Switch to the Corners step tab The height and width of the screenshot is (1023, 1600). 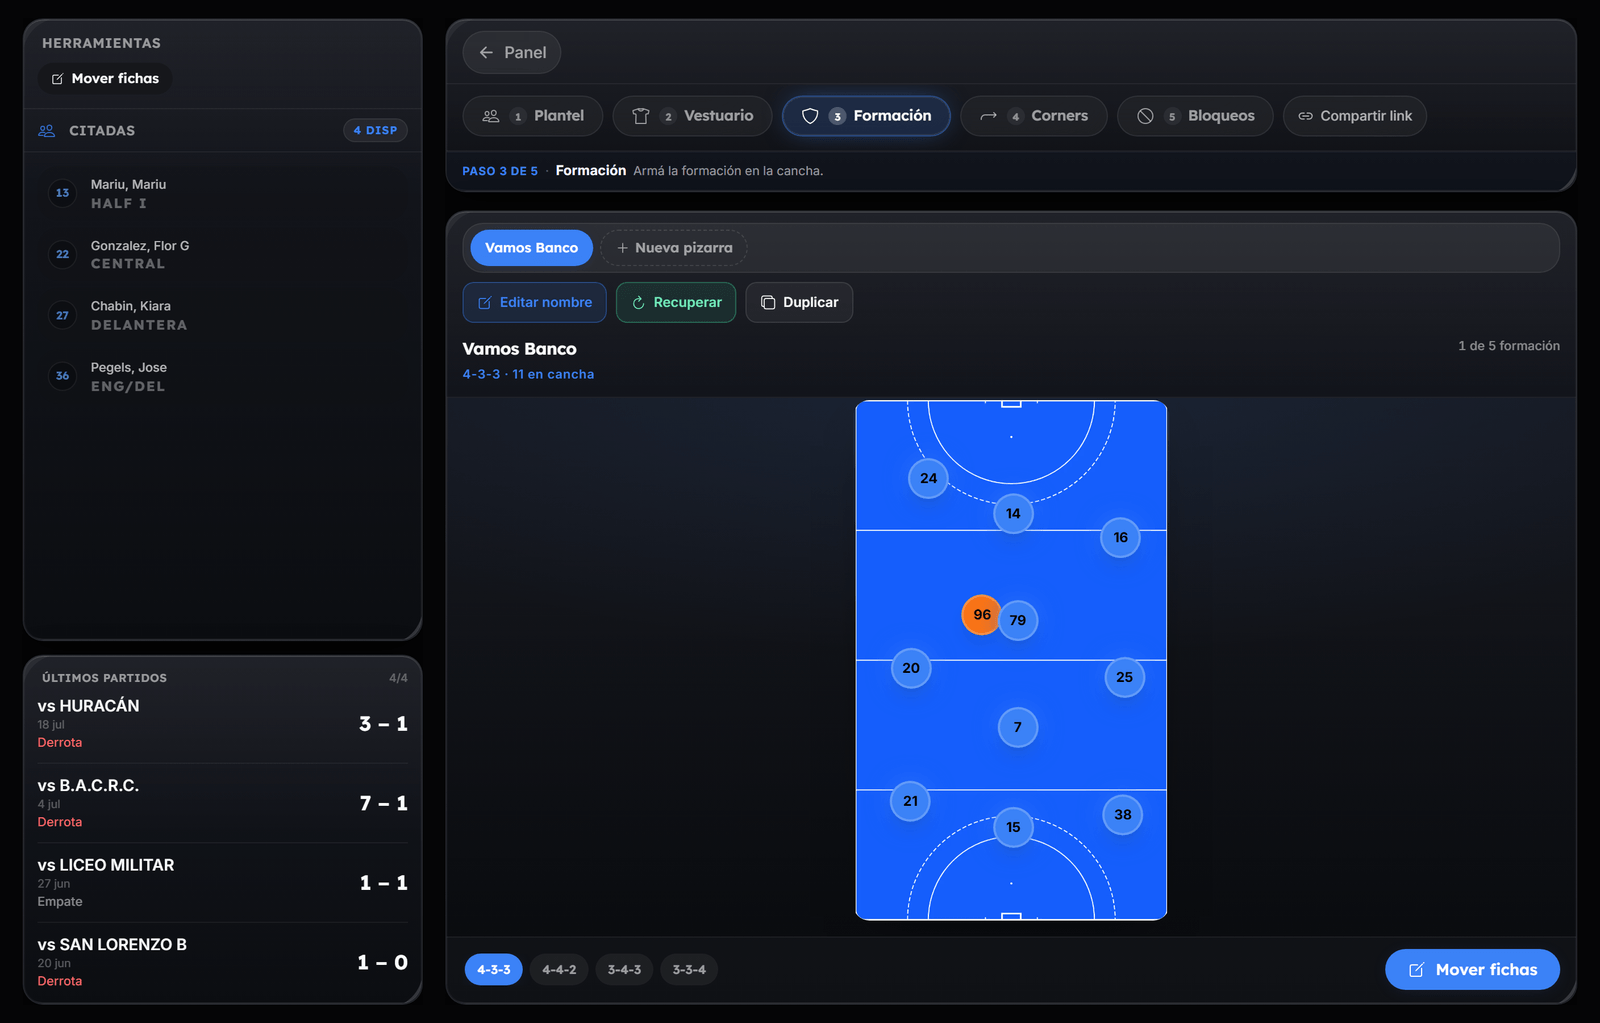[x=1034, y=116]
